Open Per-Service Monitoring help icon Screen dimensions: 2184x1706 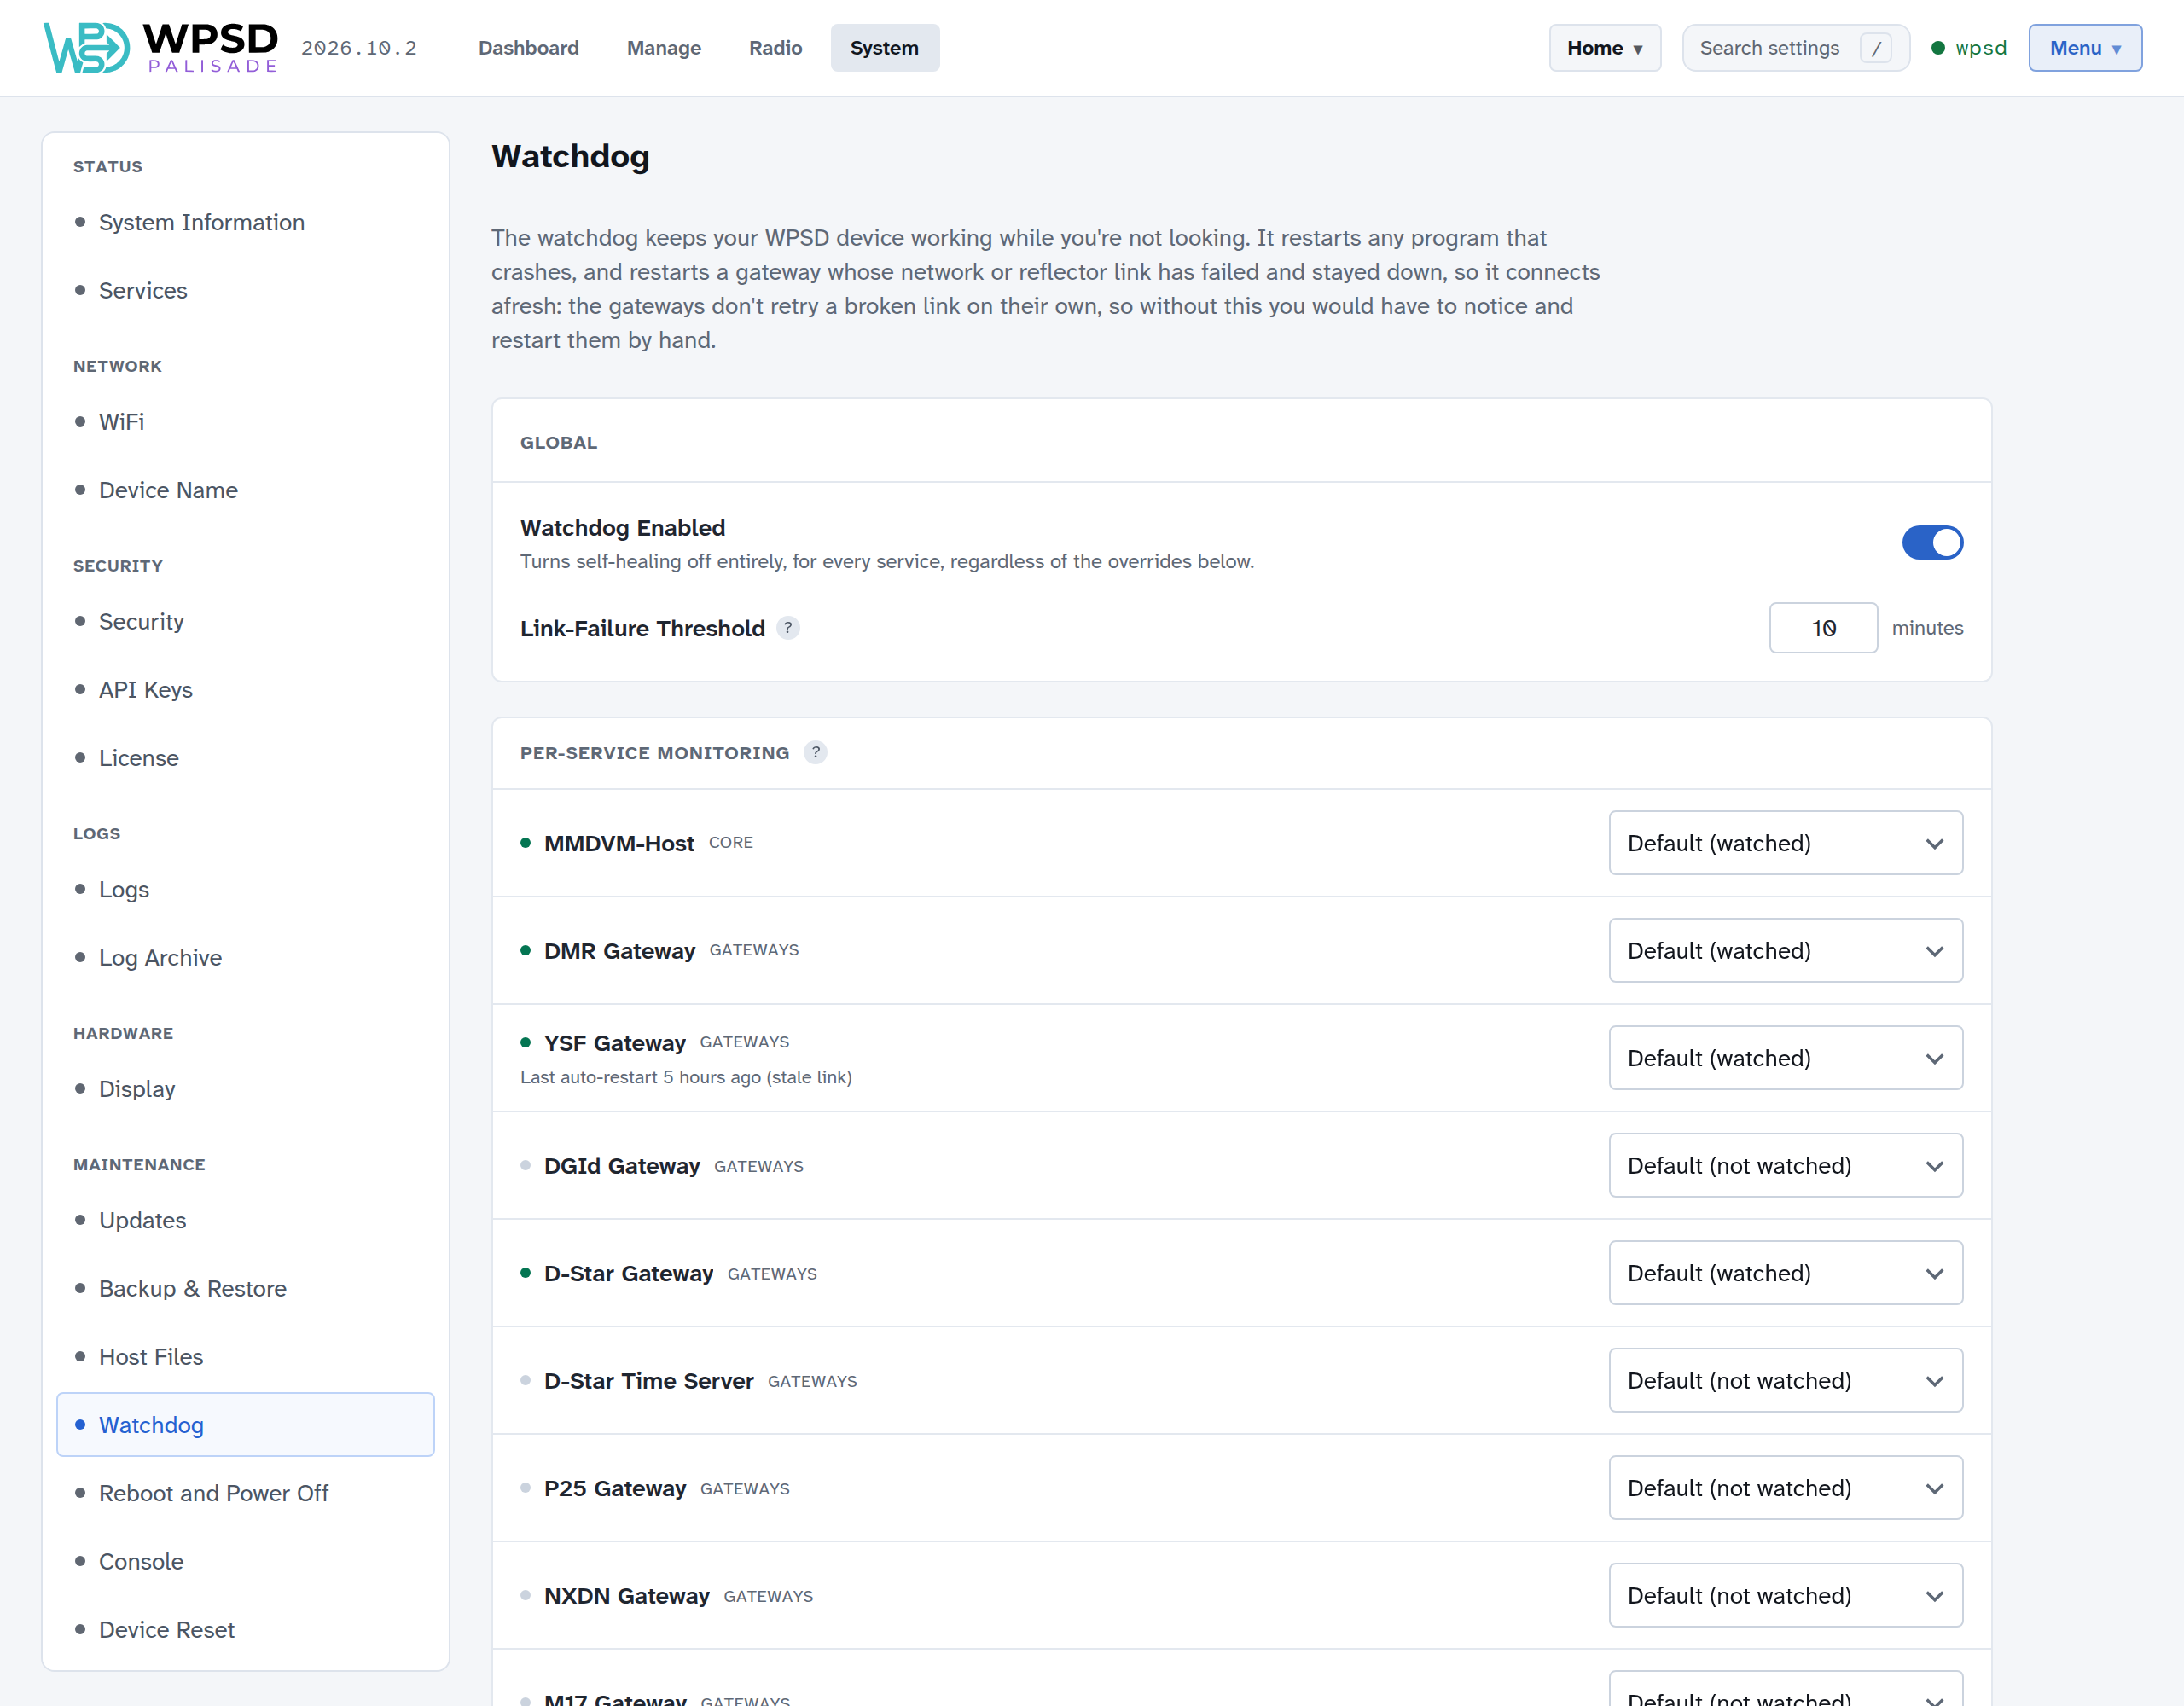click(x=815, y=753)
